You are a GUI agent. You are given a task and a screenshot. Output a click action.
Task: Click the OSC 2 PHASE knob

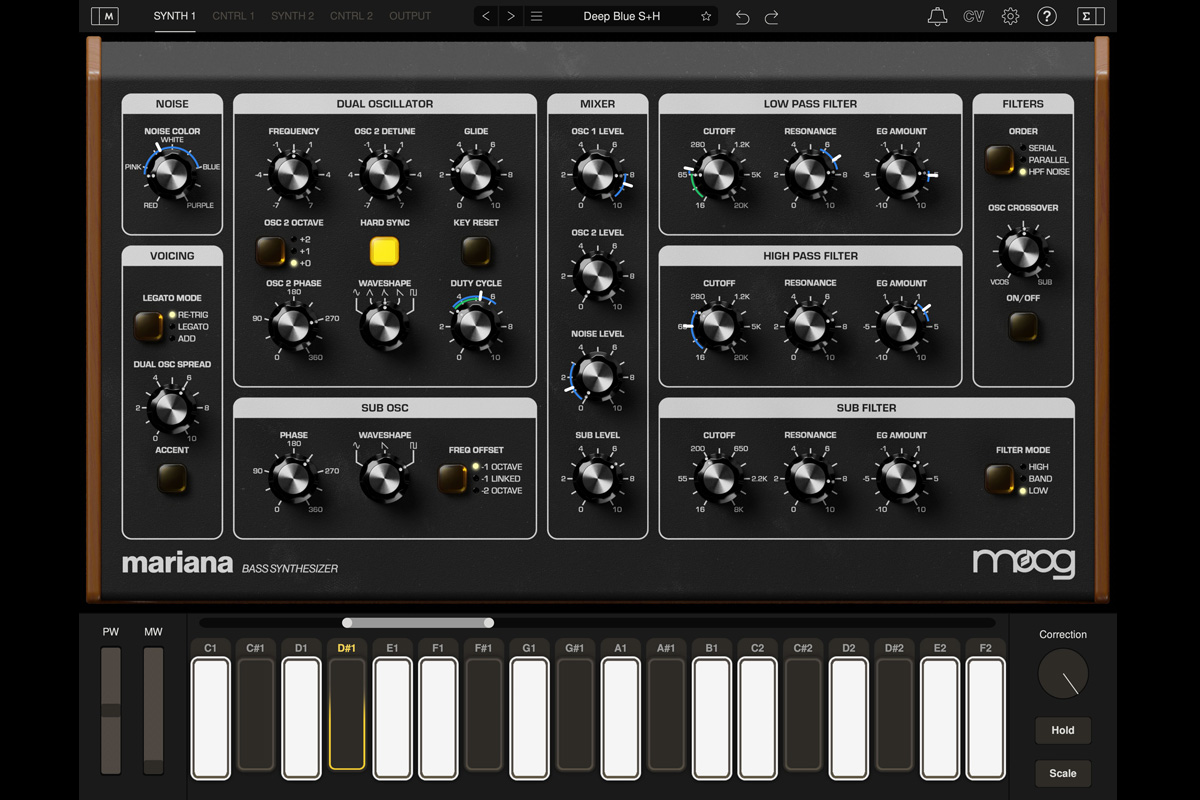pos(294,326)
